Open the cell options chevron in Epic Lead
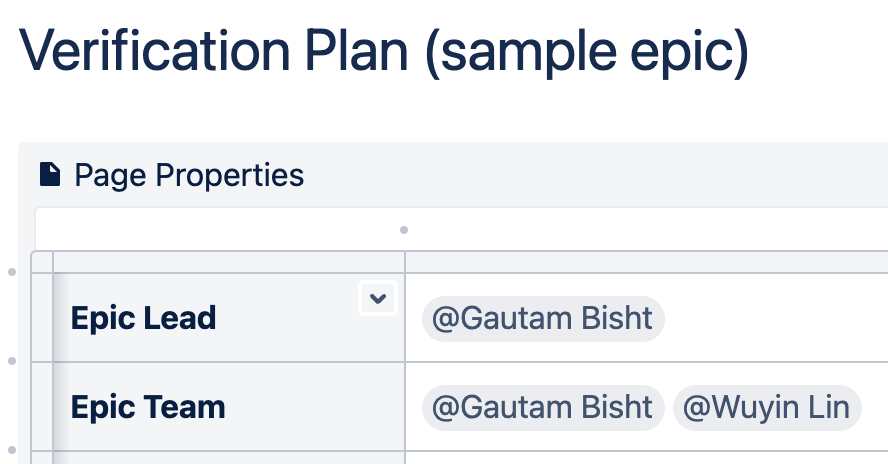The height and width of the screenshot is (464, 888). pos(378,298)
